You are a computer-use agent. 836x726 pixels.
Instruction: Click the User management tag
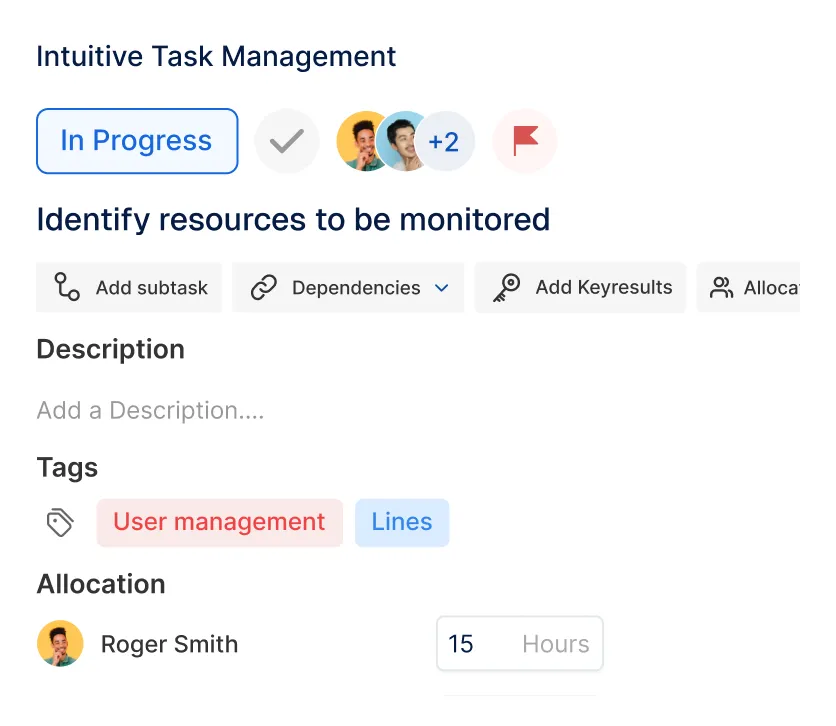pos(219,521)
